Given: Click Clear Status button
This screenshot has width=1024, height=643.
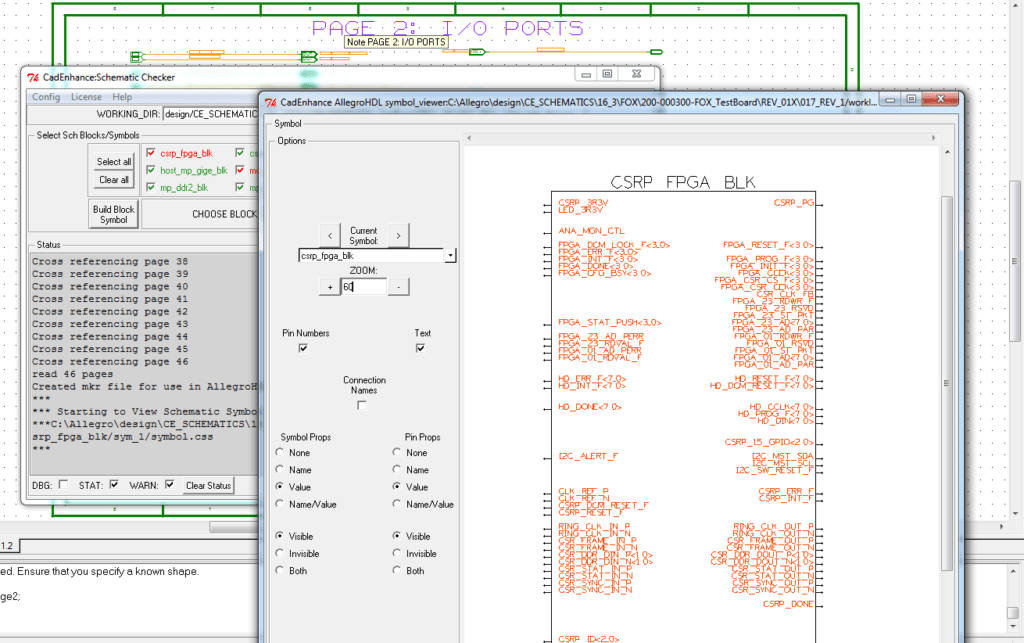Looking at the screenshot, I should click(x=208, y=485).
